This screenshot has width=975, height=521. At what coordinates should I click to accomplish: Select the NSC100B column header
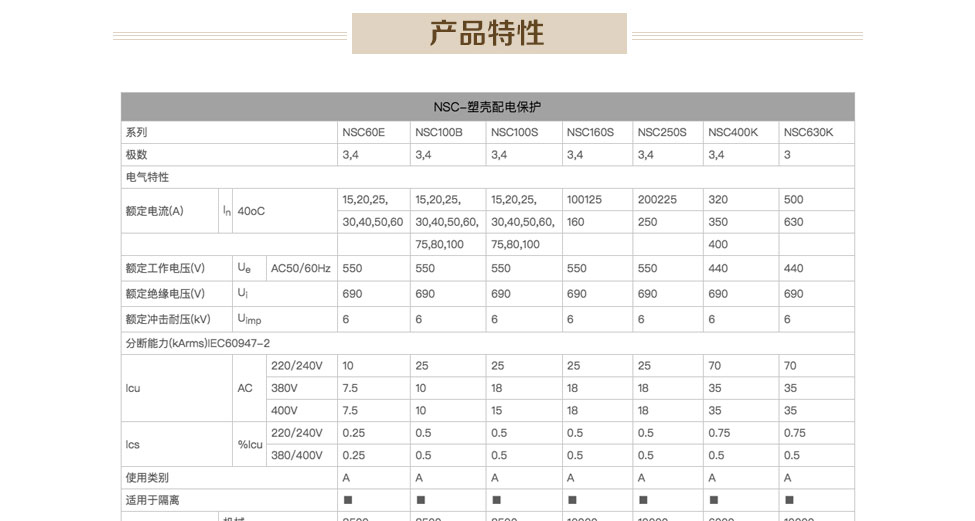tap(438, 133)
